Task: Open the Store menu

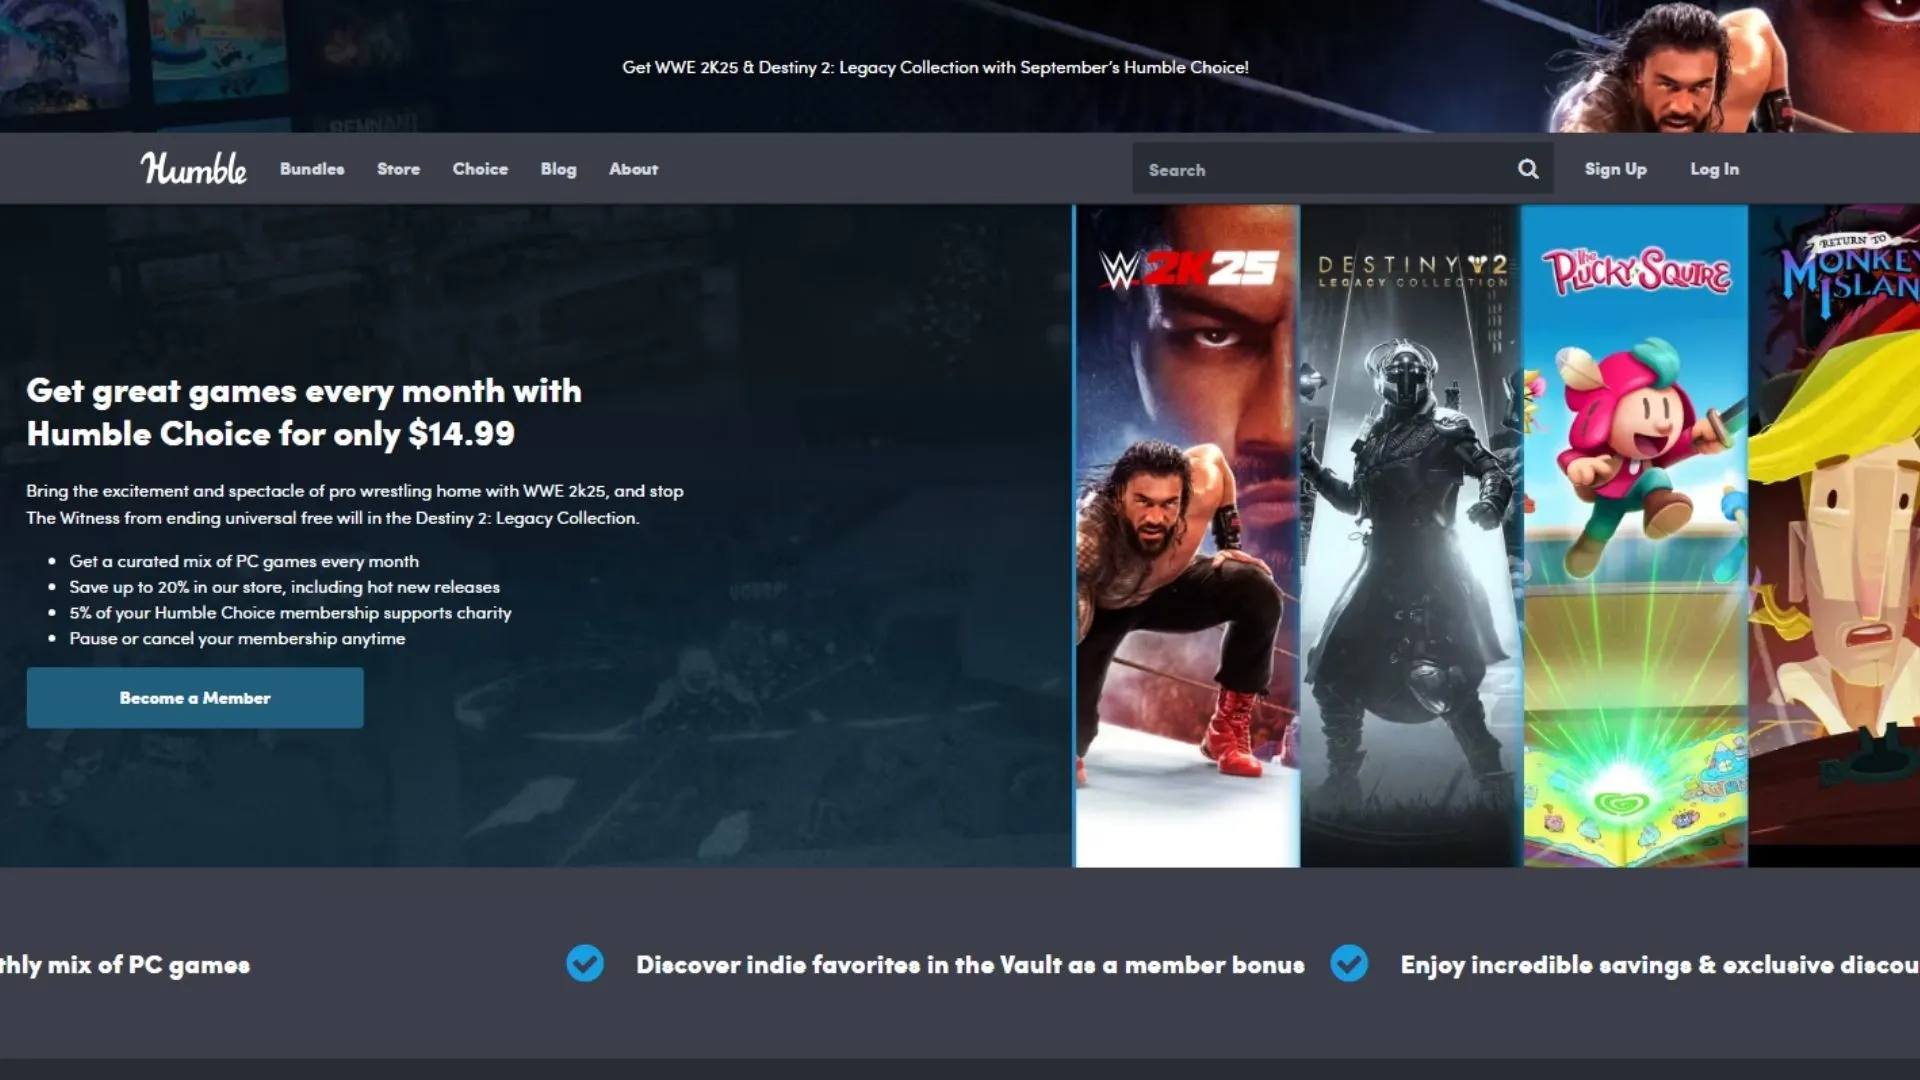Action: click(x=398, y=169)
